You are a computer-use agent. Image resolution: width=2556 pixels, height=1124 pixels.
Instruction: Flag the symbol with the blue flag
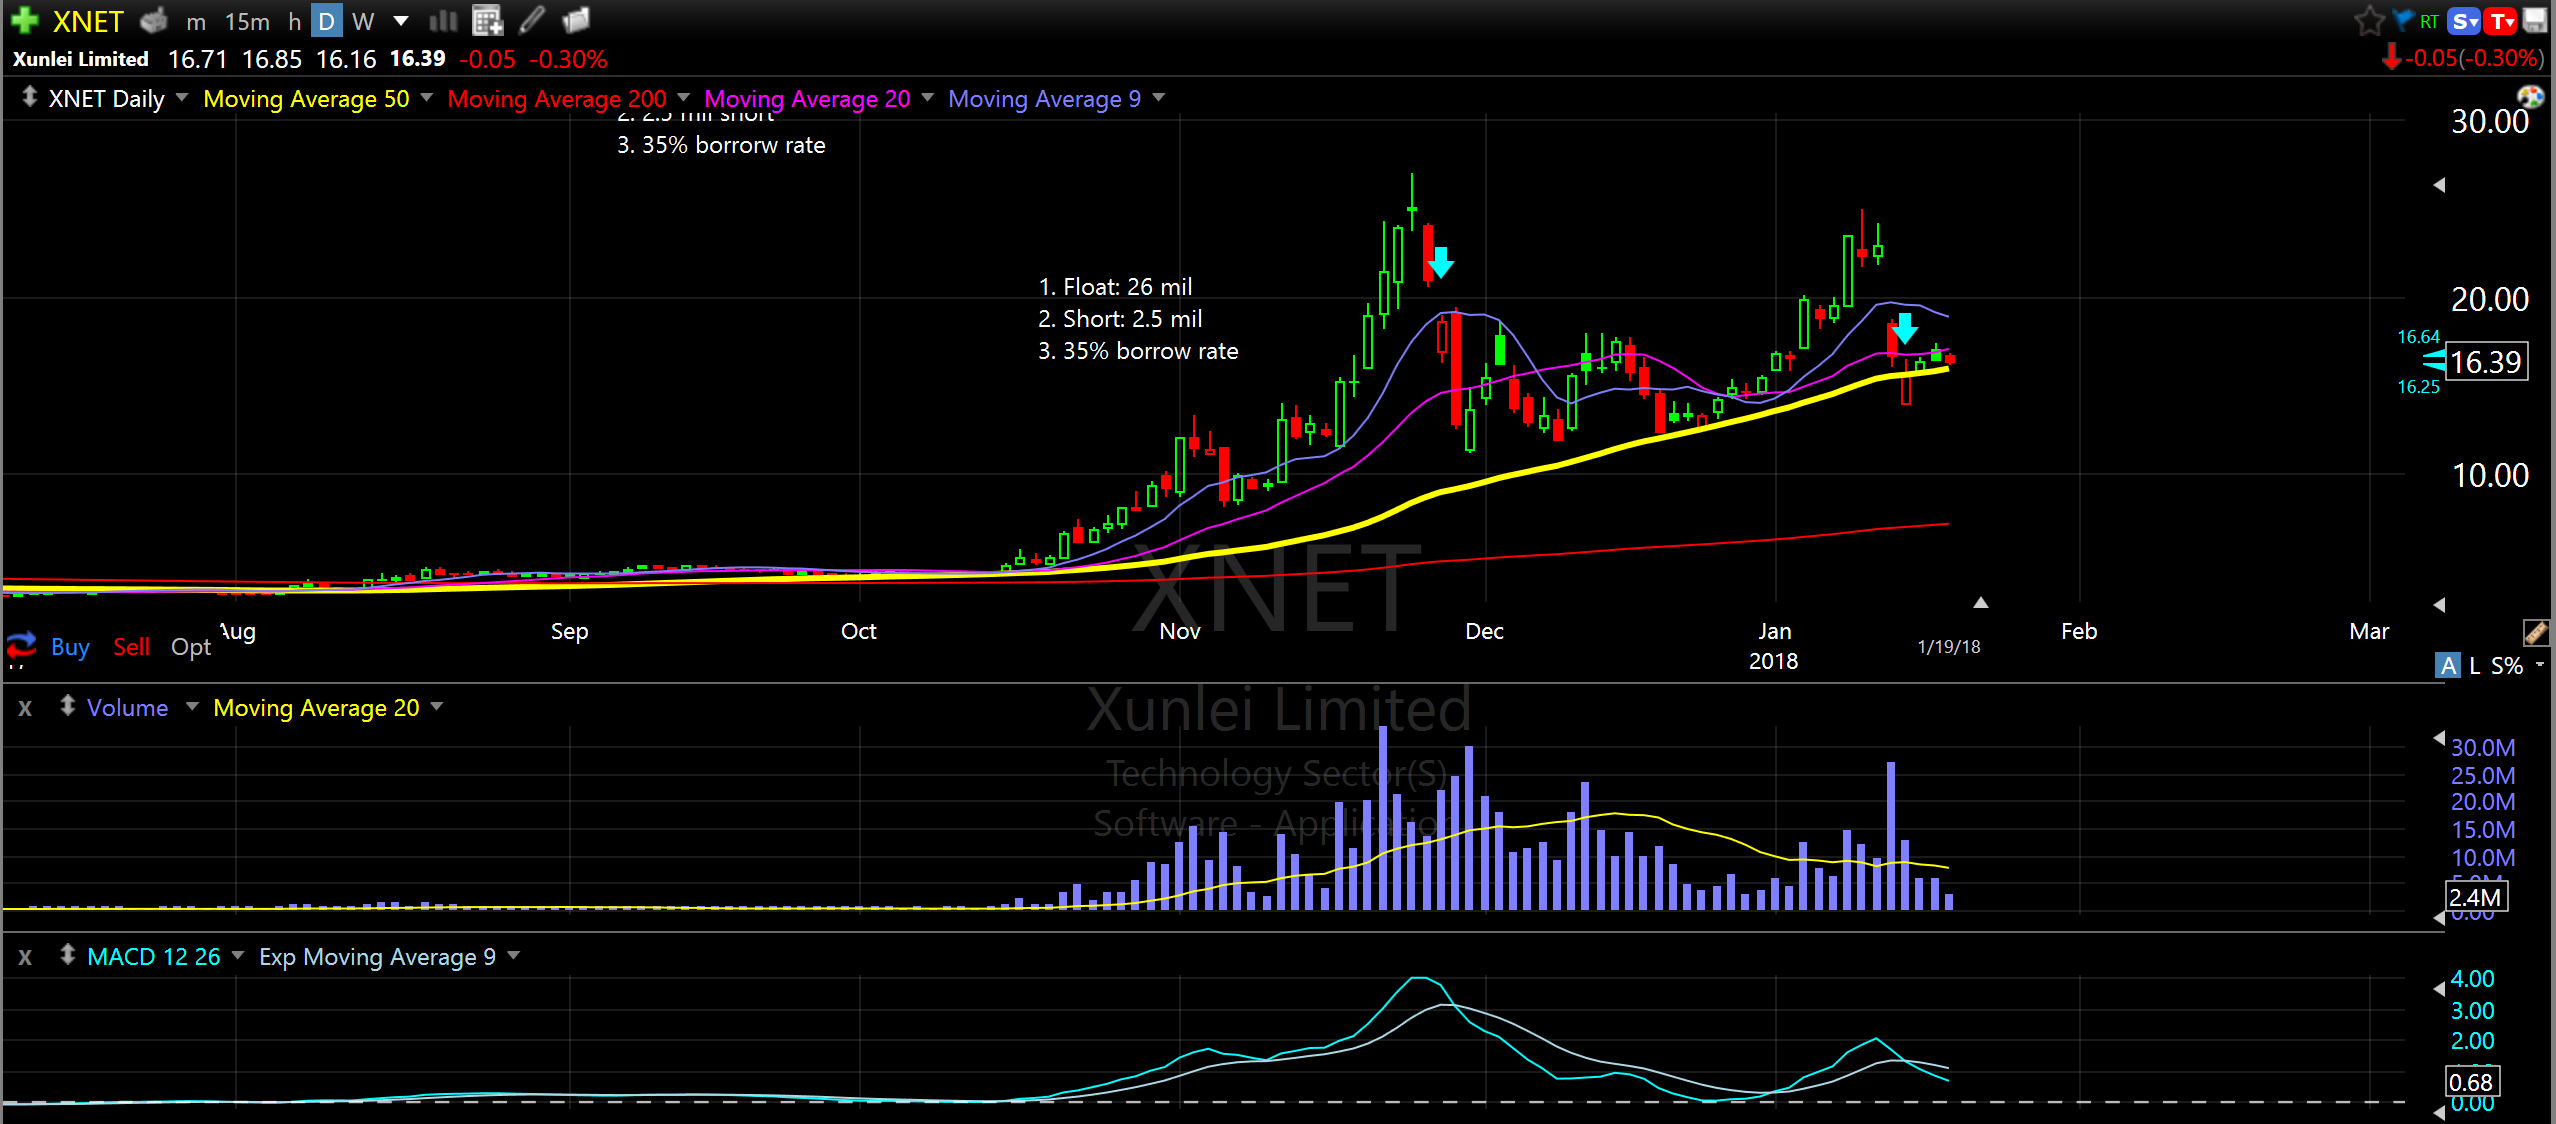point(2402,20)
